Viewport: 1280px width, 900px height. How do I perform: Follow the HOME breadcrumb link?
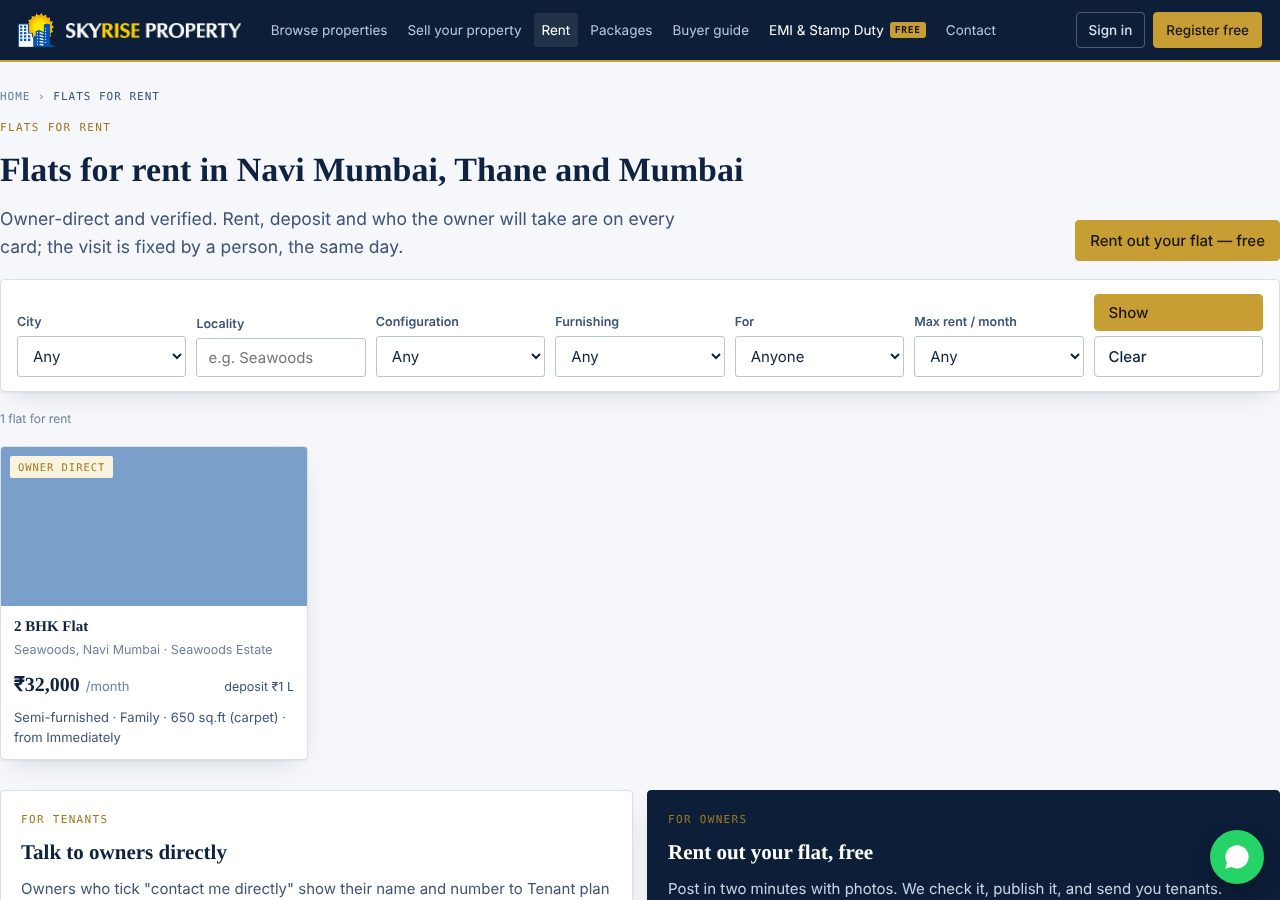[x=15, y=96]
